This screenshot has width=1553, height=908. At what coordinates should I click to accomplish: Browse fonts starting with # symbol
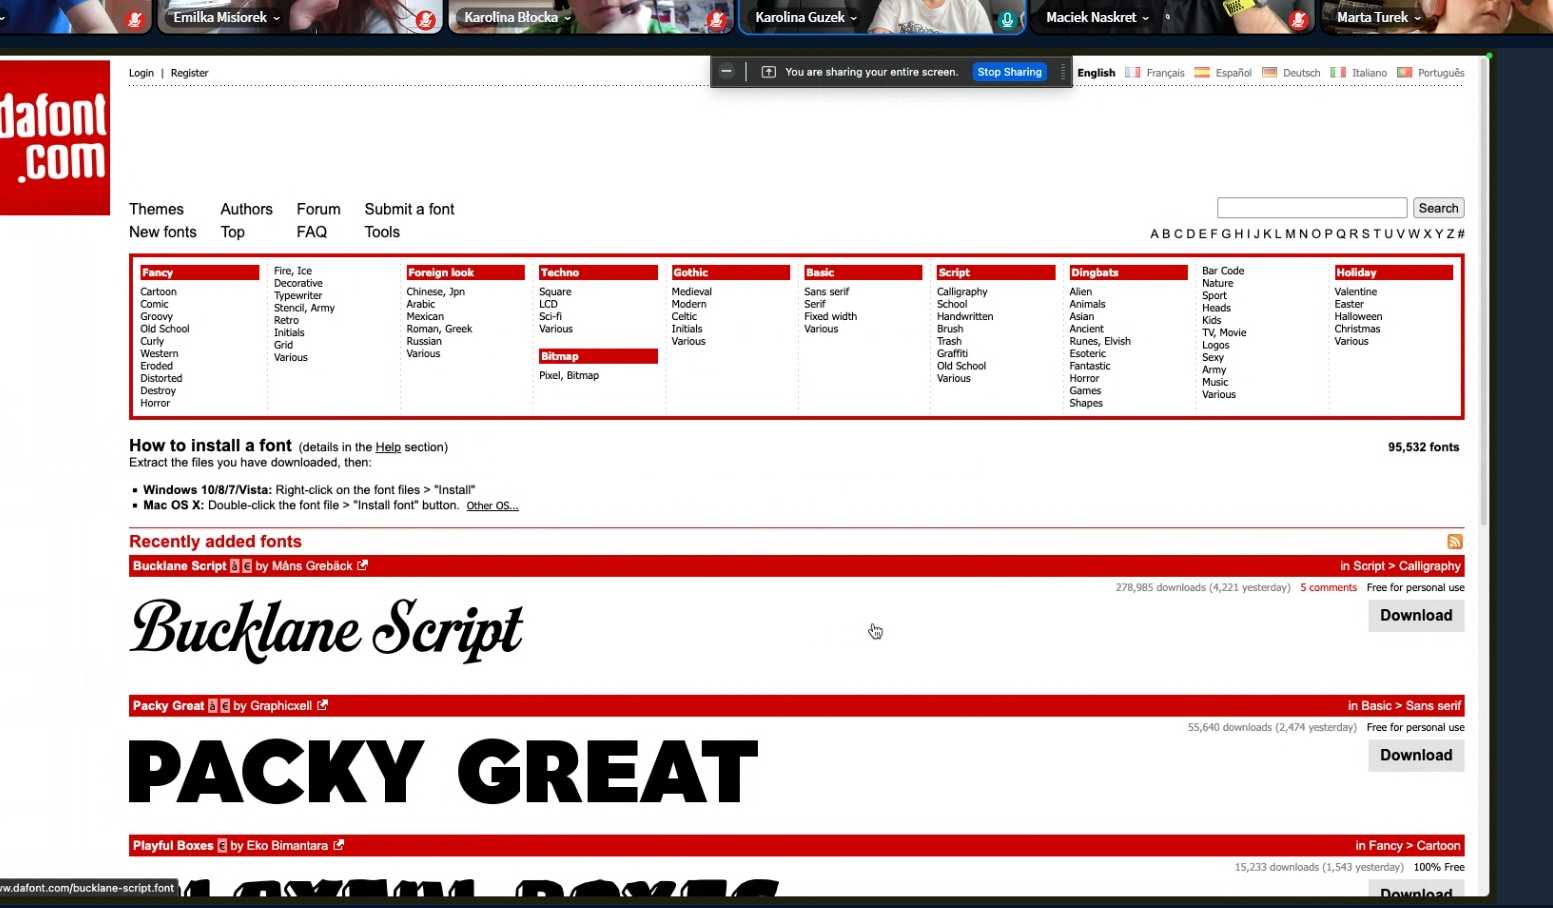(1461, 234)
